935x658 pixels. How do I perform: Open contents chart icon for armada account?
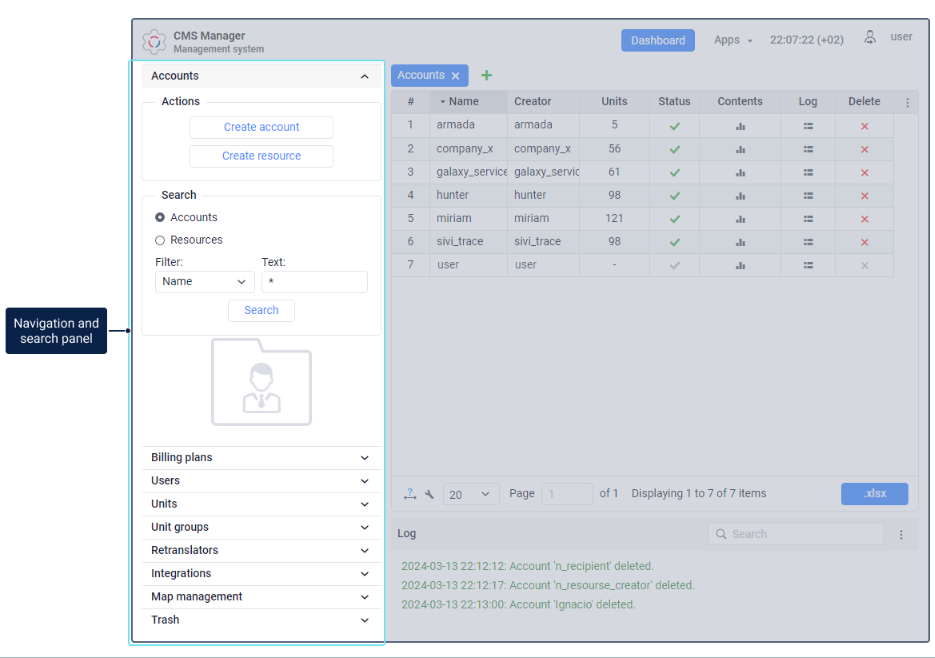tap(740, 126)
